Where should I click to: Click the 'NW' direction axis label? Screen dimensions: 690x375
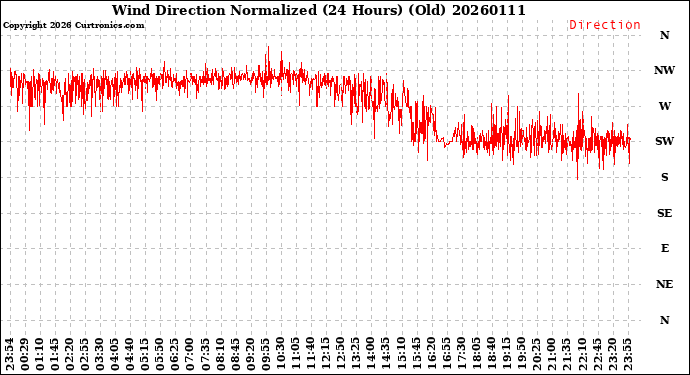[664, 70]
